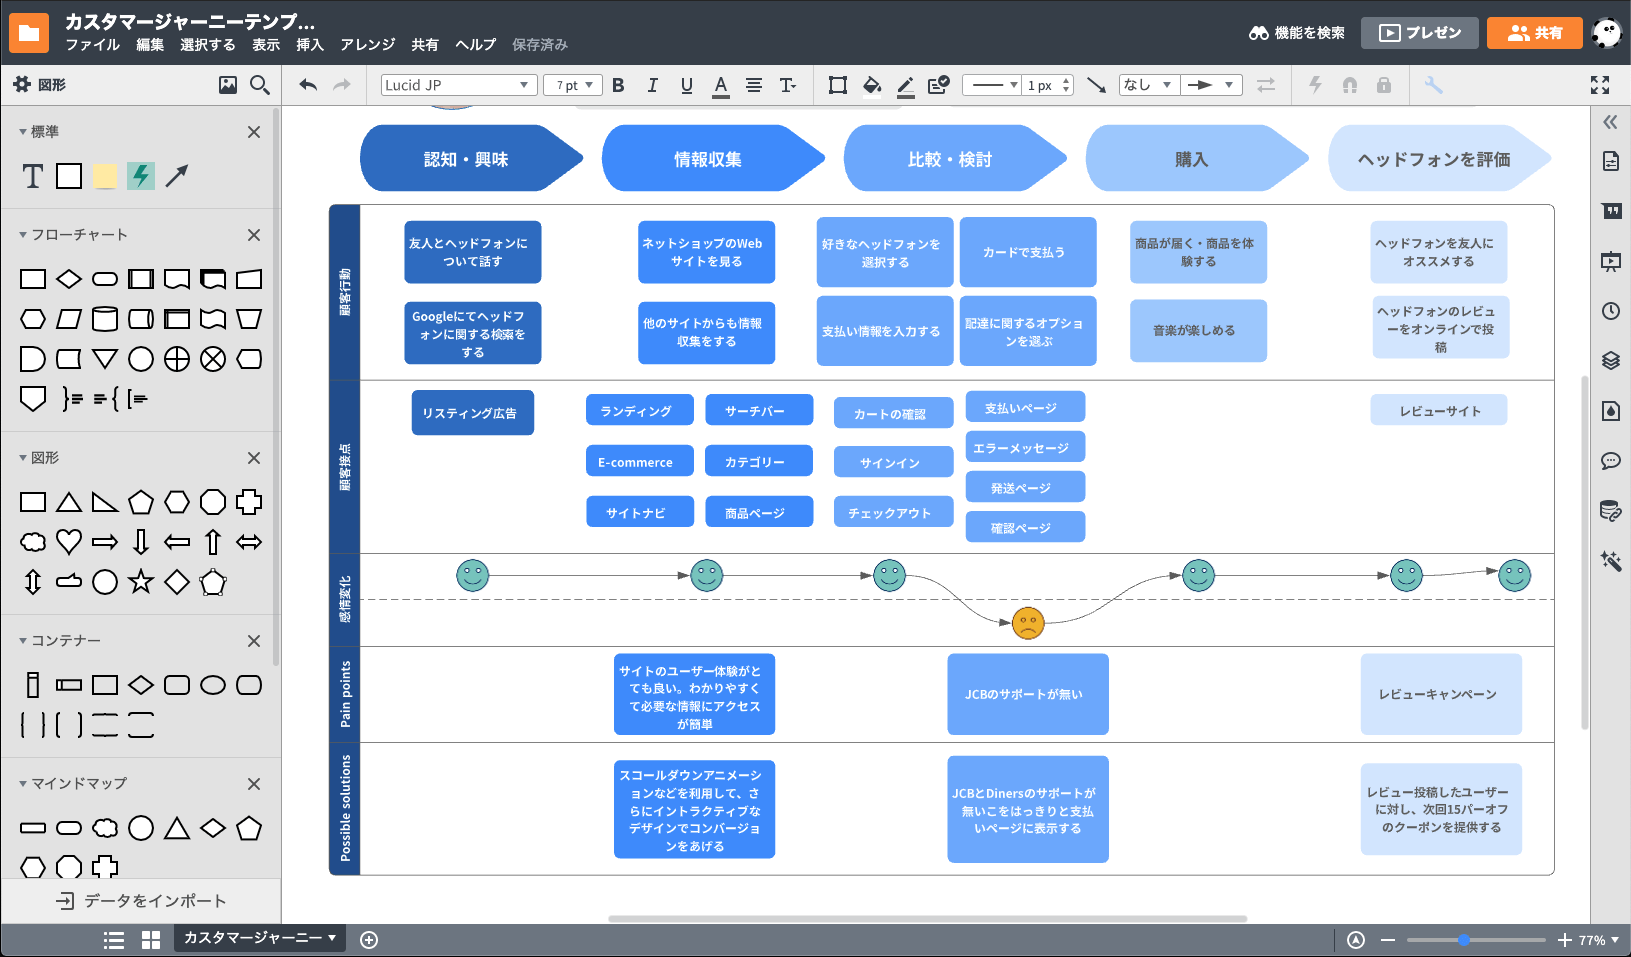Click the line color pen icon
This screenshot has width=1631, height=957.
[905, 85]
